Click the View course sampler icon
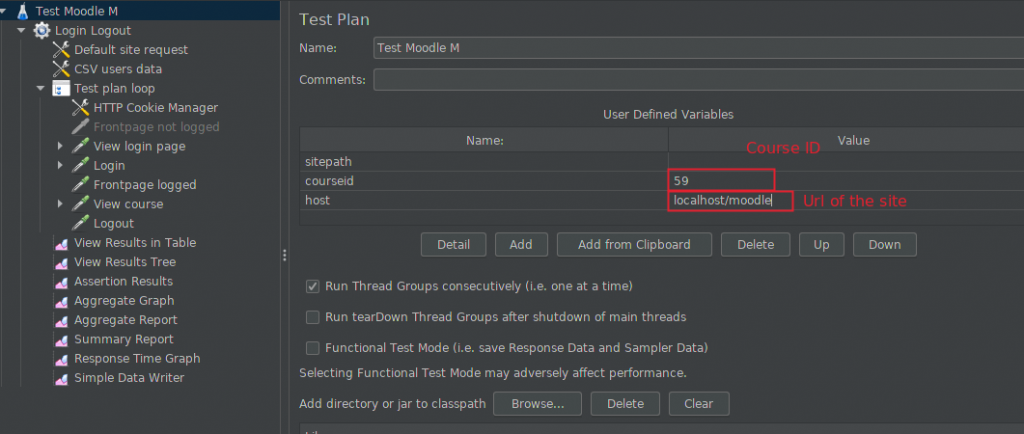The width and height of the screenshot is (1024, 434). 80,204
